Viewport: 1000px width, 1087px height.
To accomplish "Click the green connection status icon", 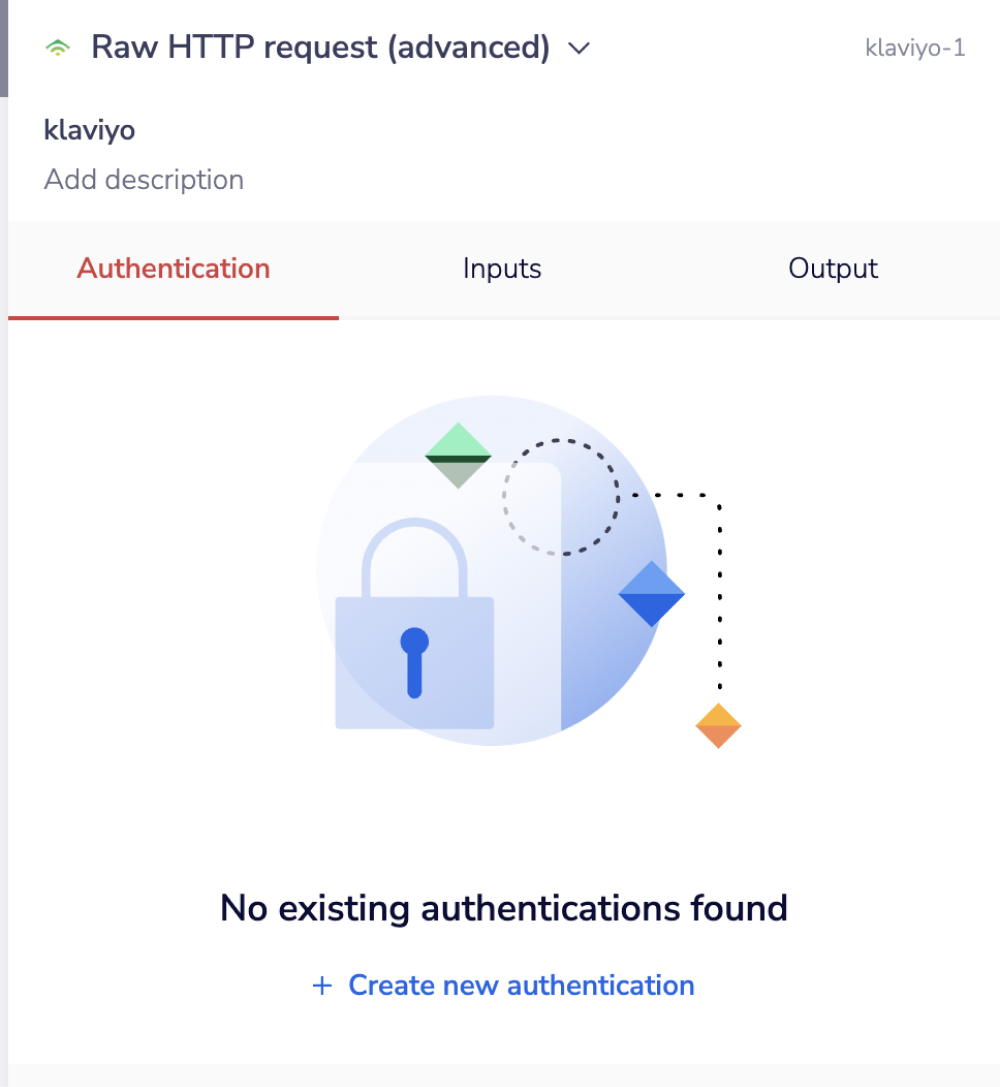I will tap(57, 47).
